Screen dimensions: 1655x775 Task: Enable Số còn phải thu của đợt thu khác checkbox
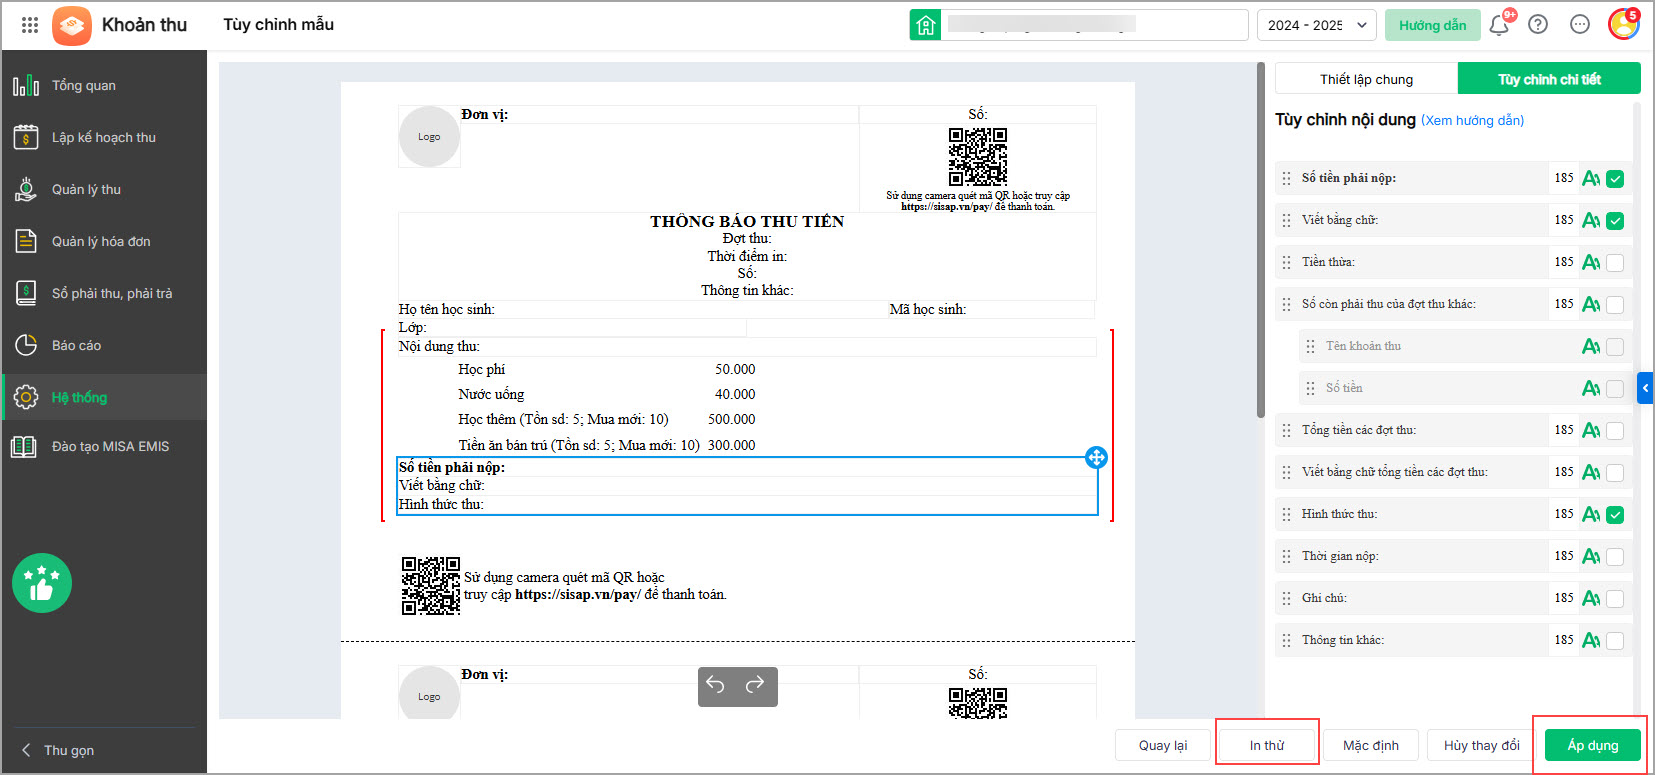coord(1615,305)
